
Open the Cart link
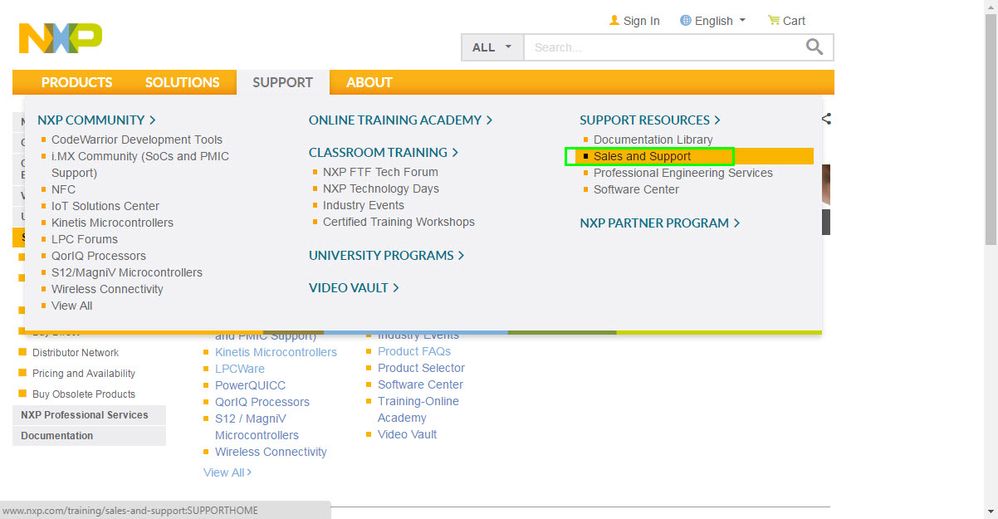coord(794,21)
